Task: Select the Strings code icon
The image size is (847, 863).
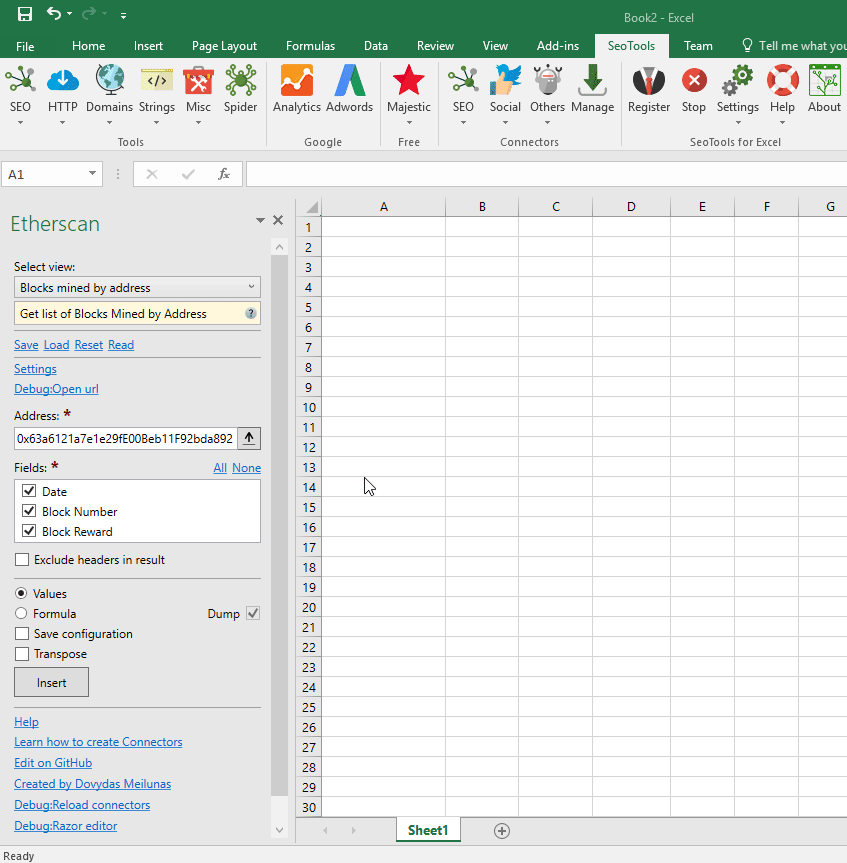Action: [157, 81]
